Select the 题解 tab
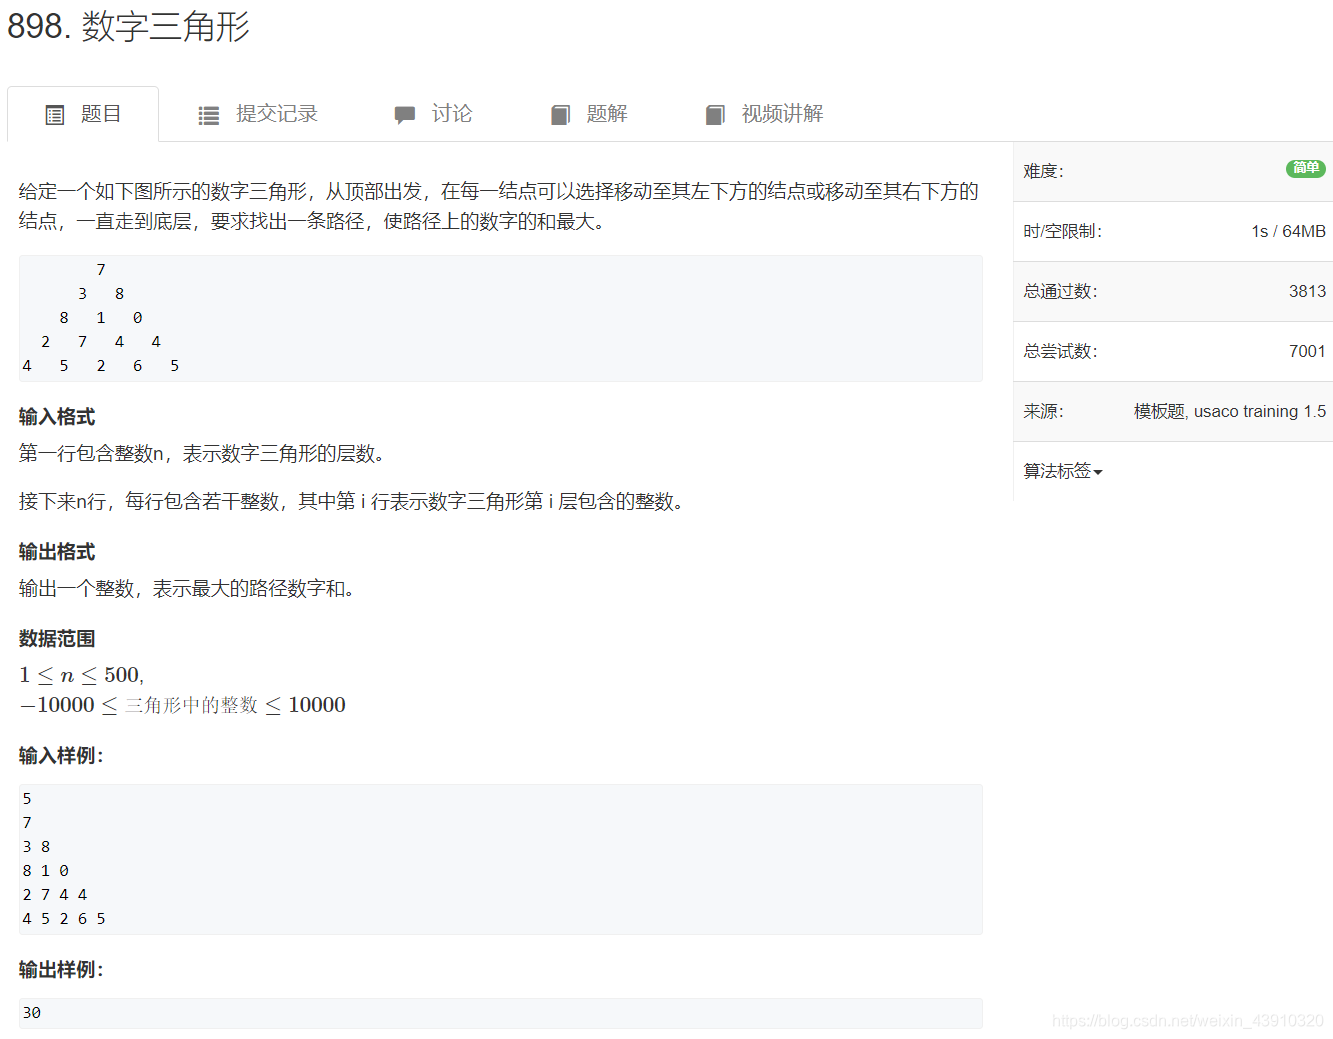This screenshot has height=1039, width=1333. click(x=607, y=113)
